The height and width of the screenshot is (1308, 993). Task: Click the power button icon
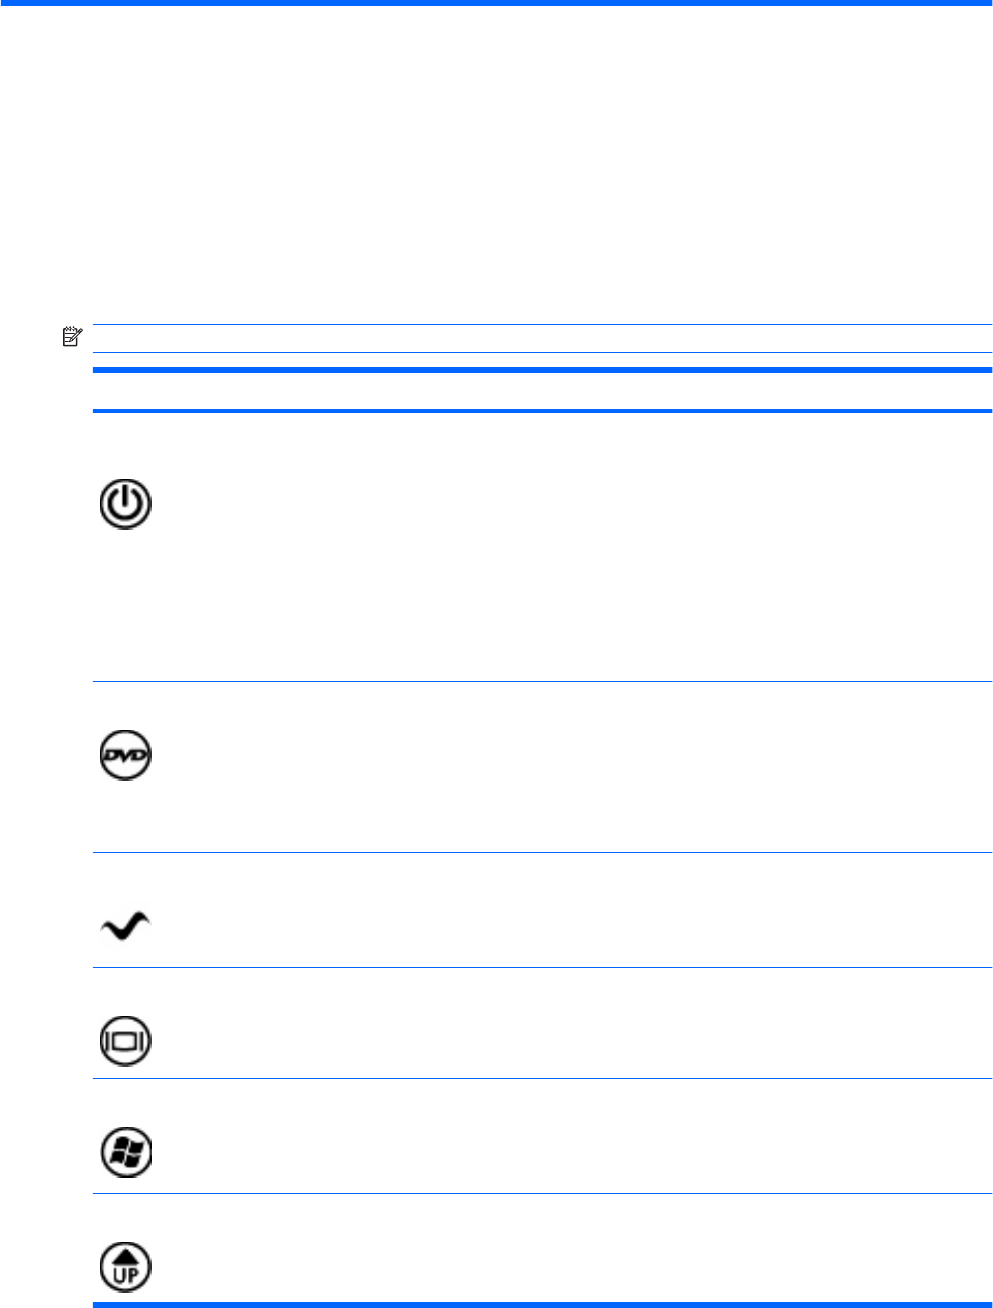tap(125, 504)
